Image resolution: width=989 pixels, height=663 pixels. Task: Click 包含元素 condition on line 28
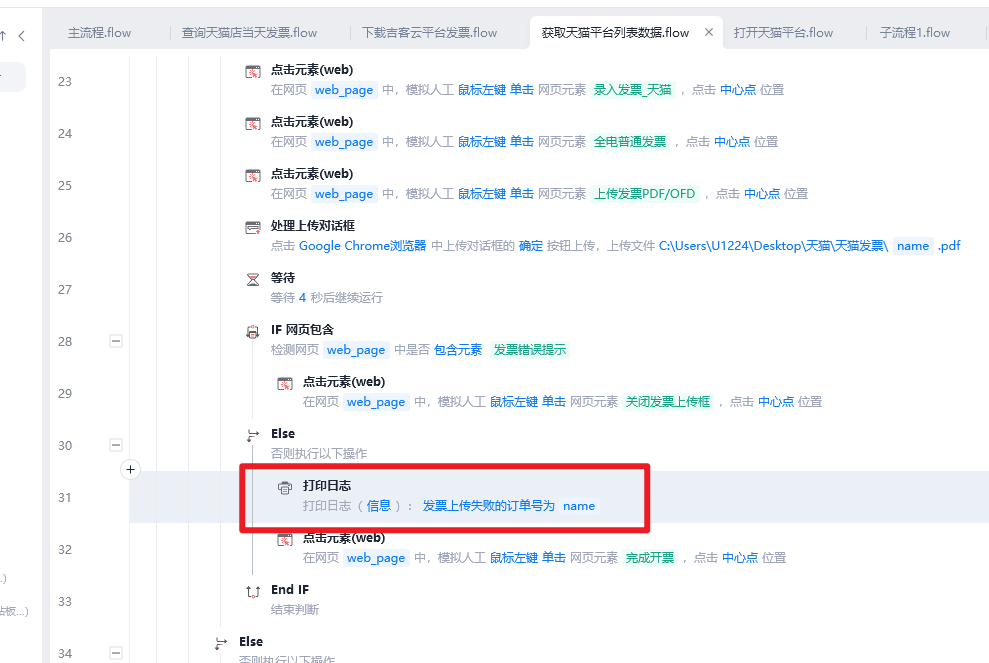coord(458,349)
